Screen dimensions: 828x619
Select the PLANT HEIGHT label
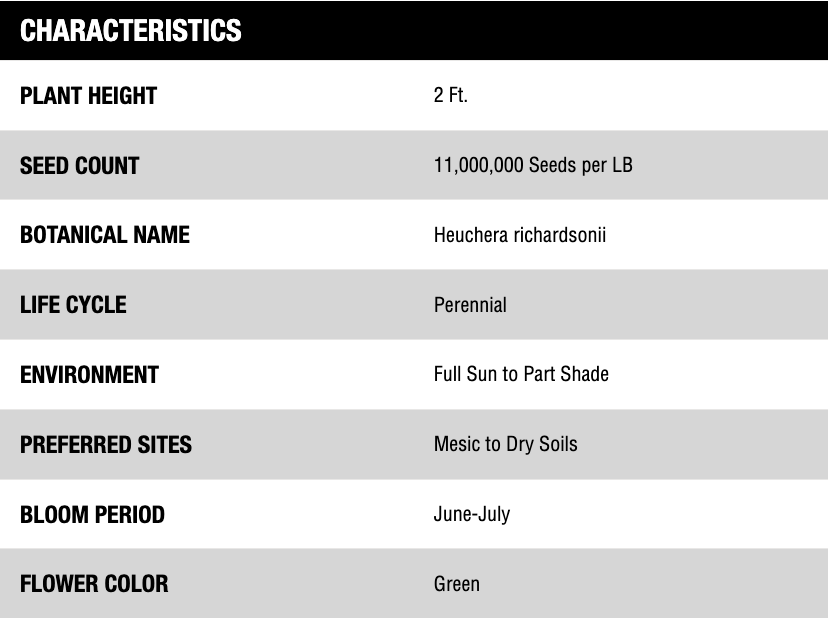pos(88,96)
